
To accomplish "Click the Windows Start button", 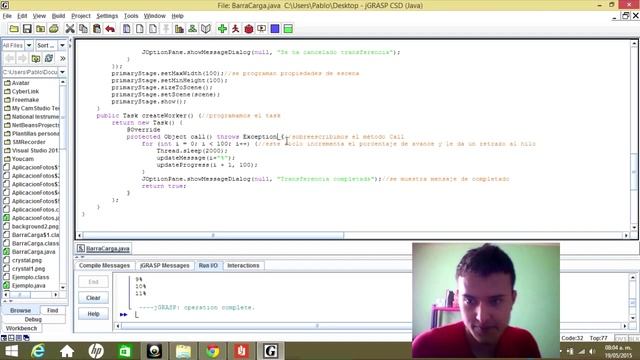I will [x=11, y=351].
